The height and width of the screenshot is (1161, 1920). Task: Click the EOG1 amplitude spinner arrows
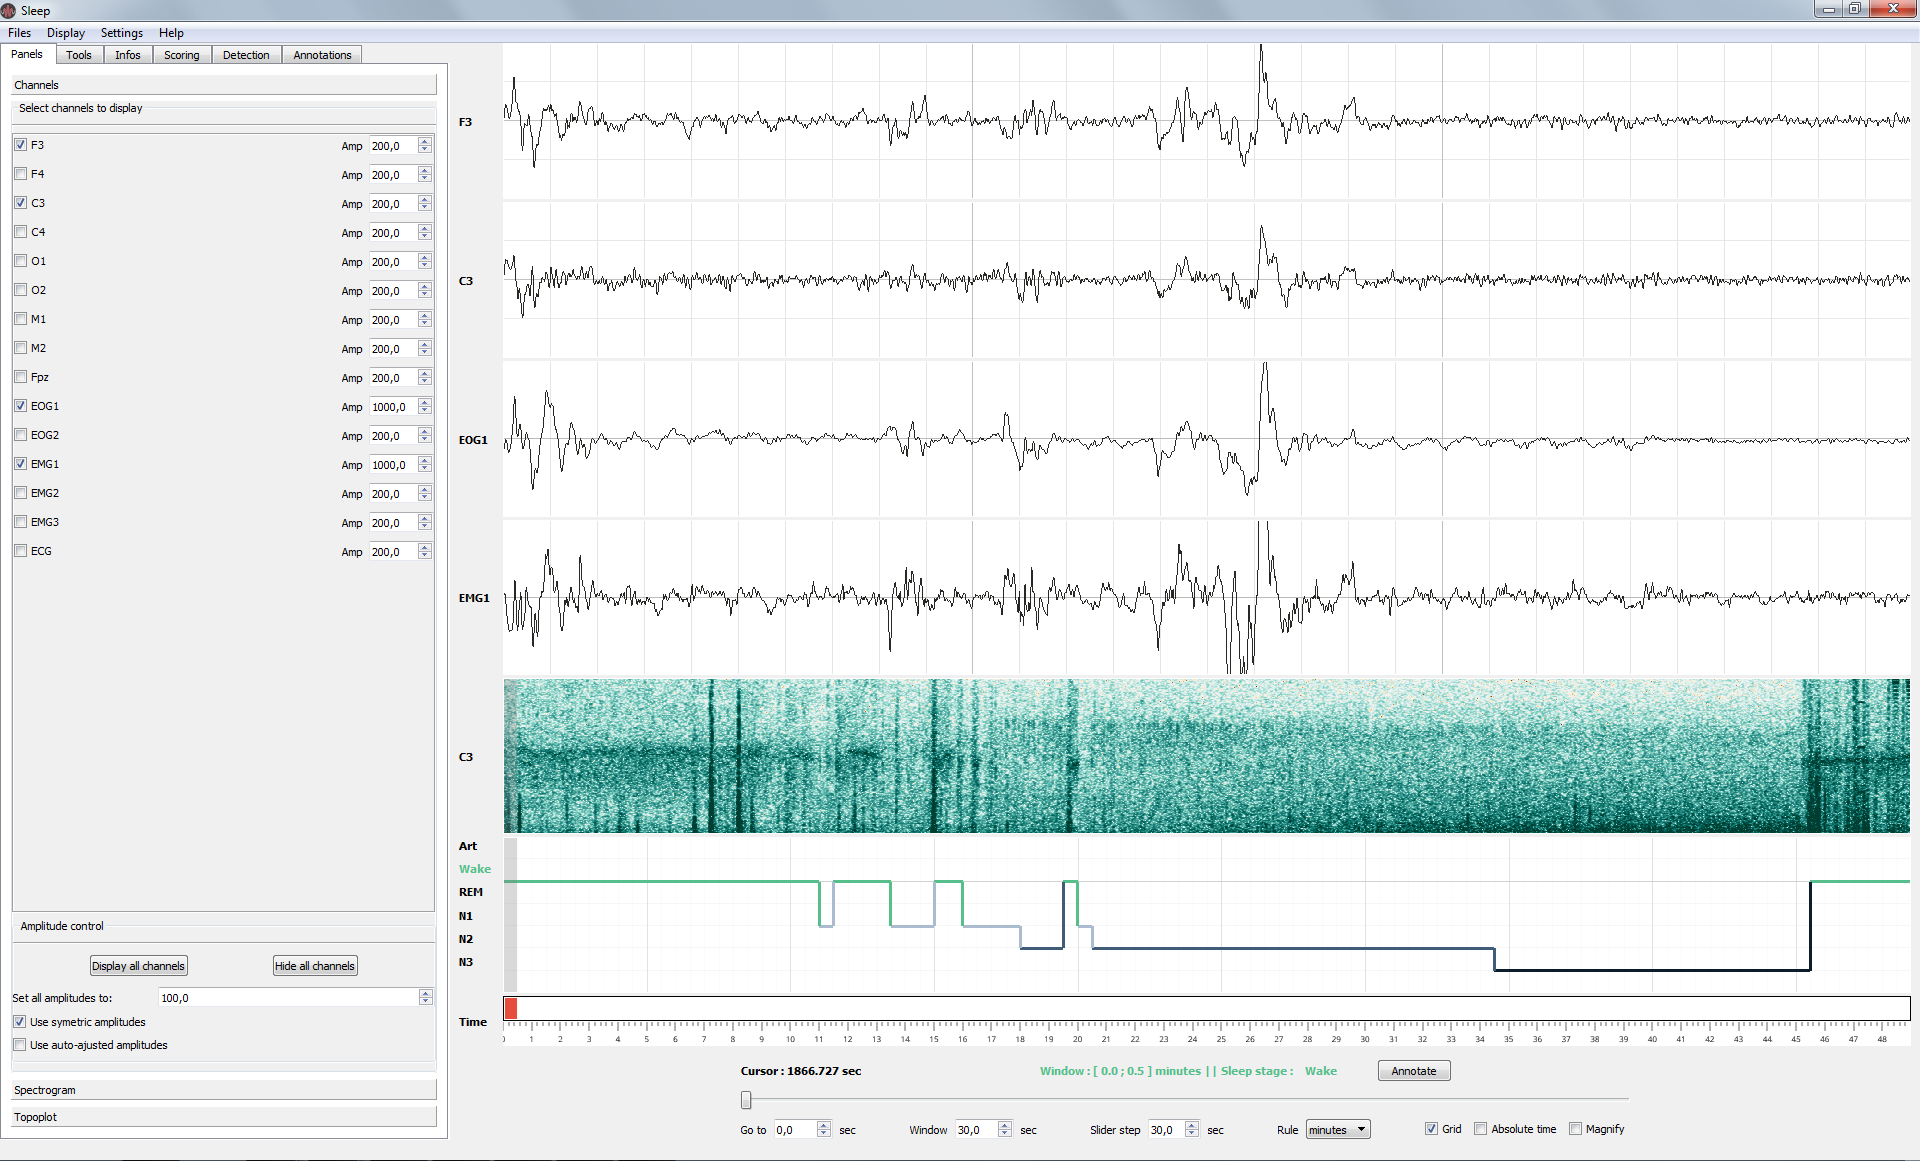(425, 407)
